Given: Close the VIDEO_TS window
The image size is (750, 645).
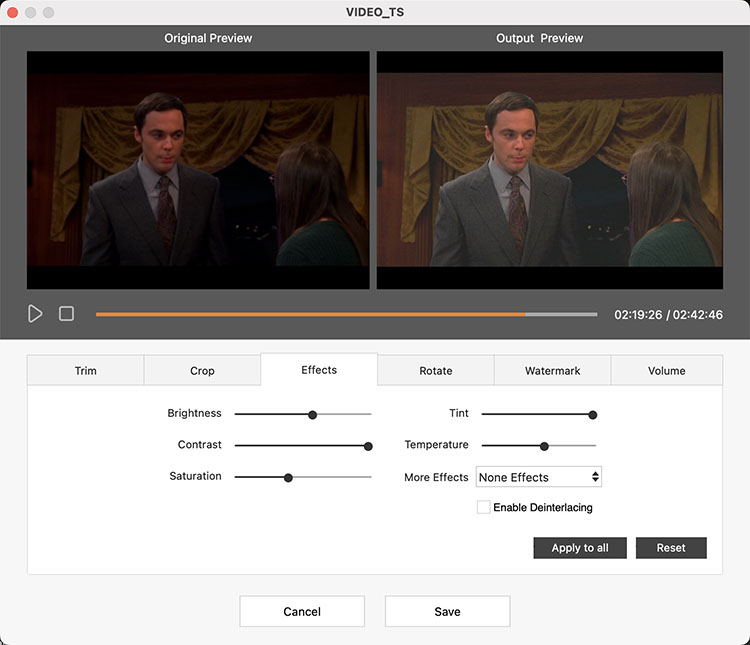Looking at the screenshot, I should coord(13,12).
